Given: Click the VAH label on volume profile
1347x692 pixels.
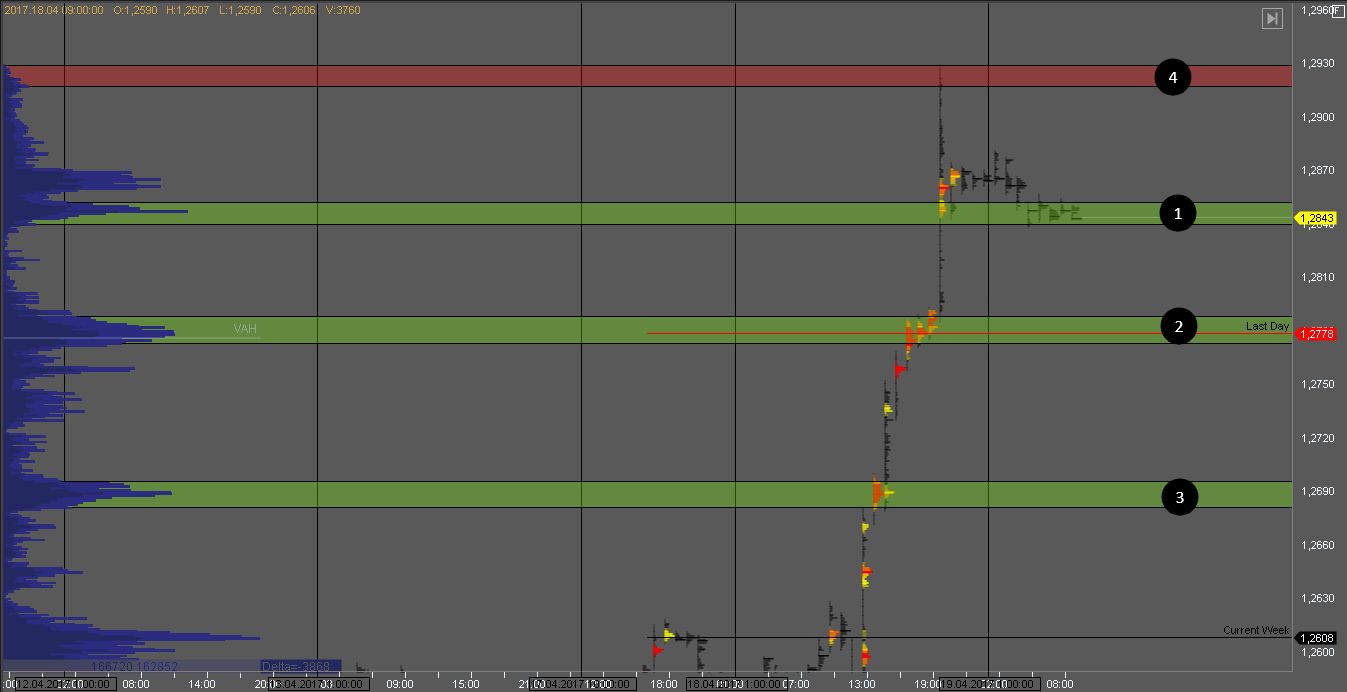Looking at the screenshot, I should click(245, 328).
